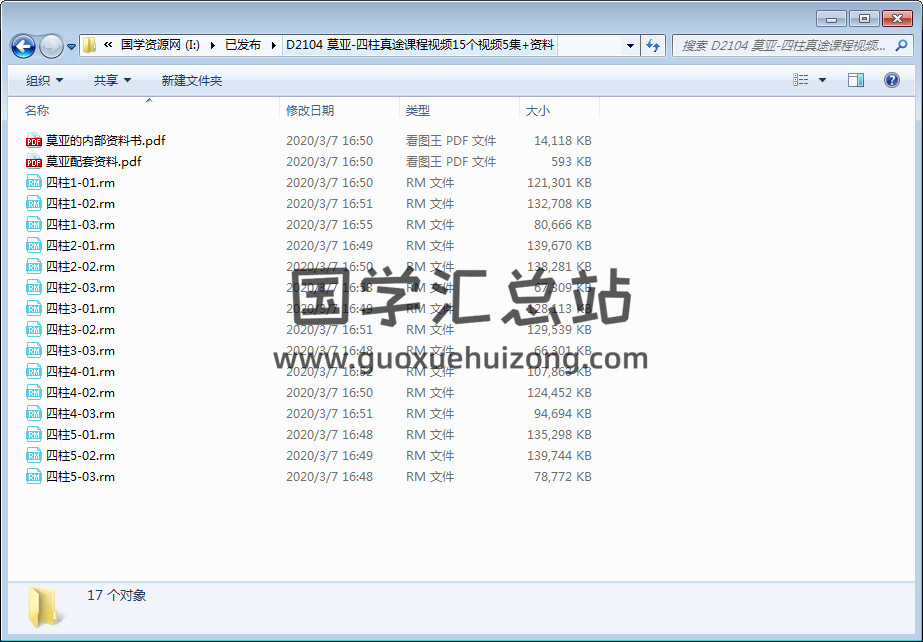This screenshot has width=923, height=642.
Task: Click the RM icon of 四柱4-01.rm
Action: tap(34, 372)
